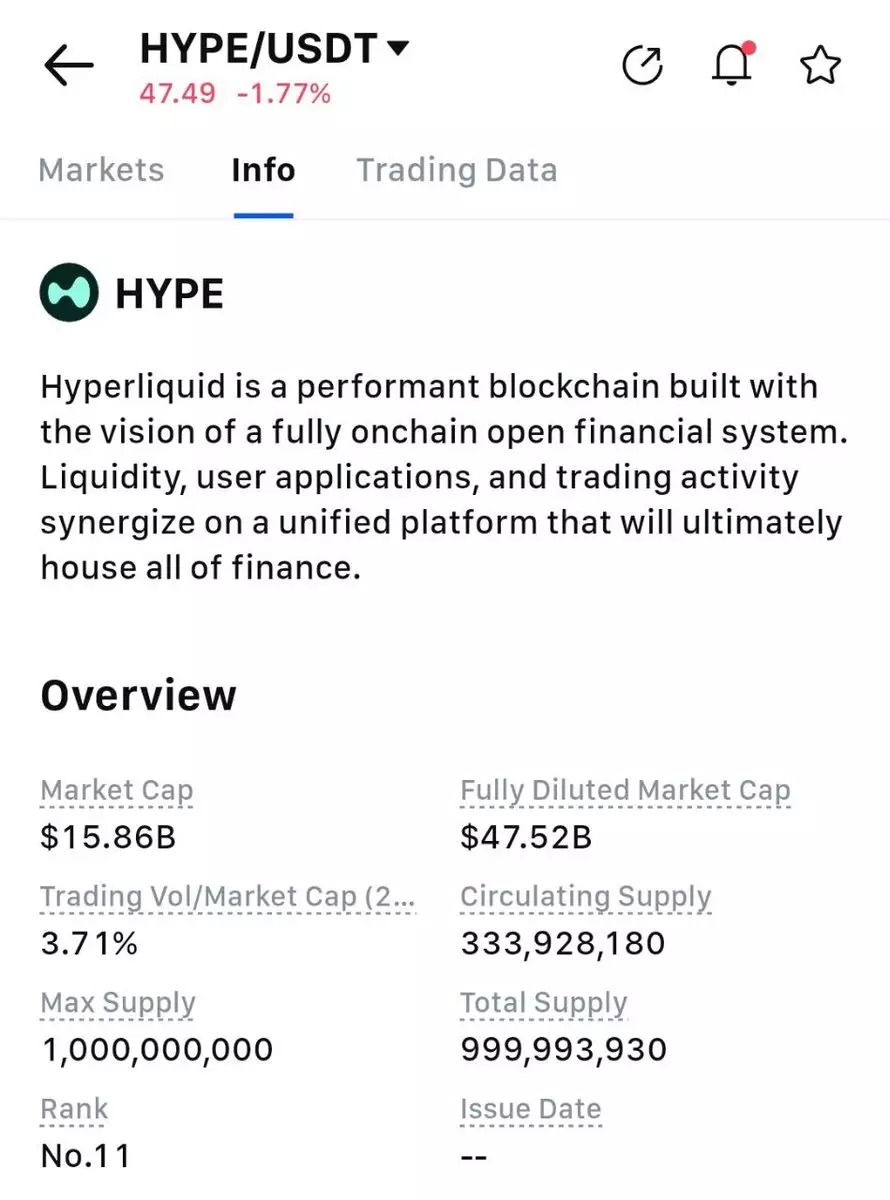Tap the Trading Vol/Market Cap label

[x=227, y=897]
